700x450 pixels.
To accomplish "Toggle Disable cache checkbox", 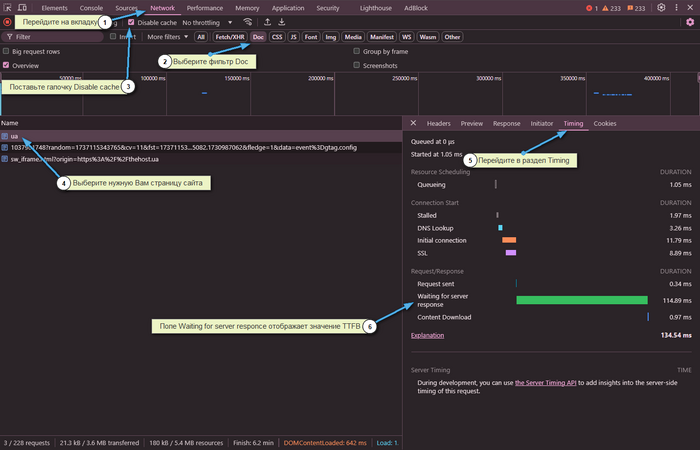I will pyautogui.click(x=131, y=22).
